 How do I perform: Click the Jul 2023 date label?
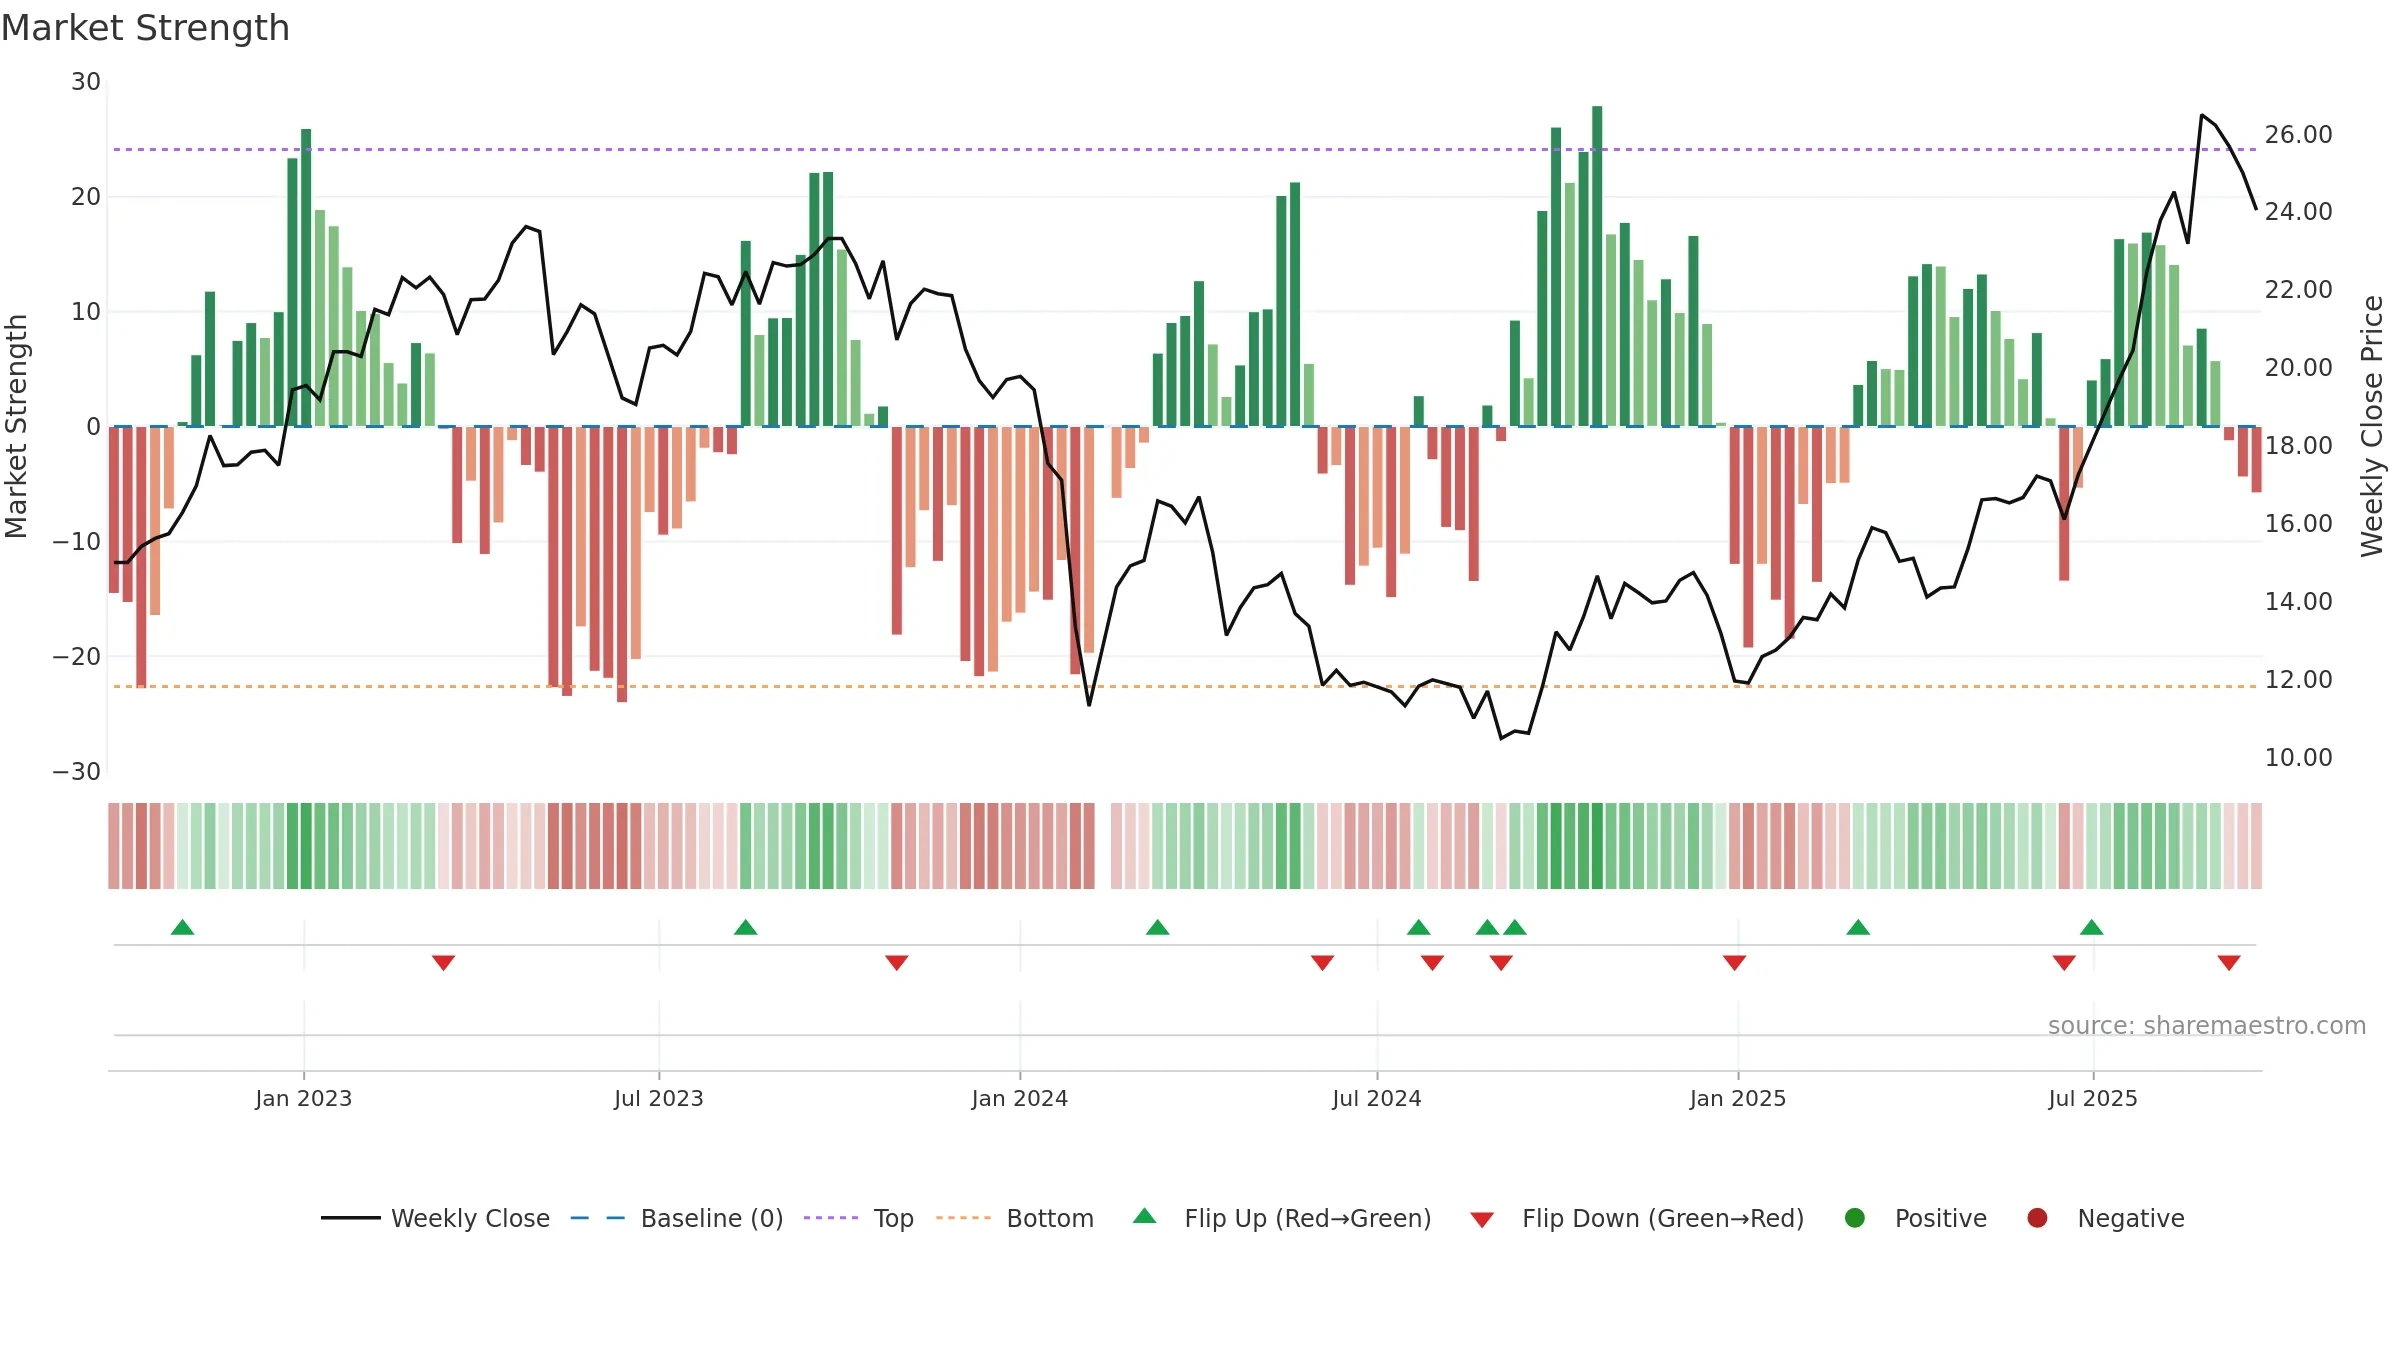[x=659, y=1099]
